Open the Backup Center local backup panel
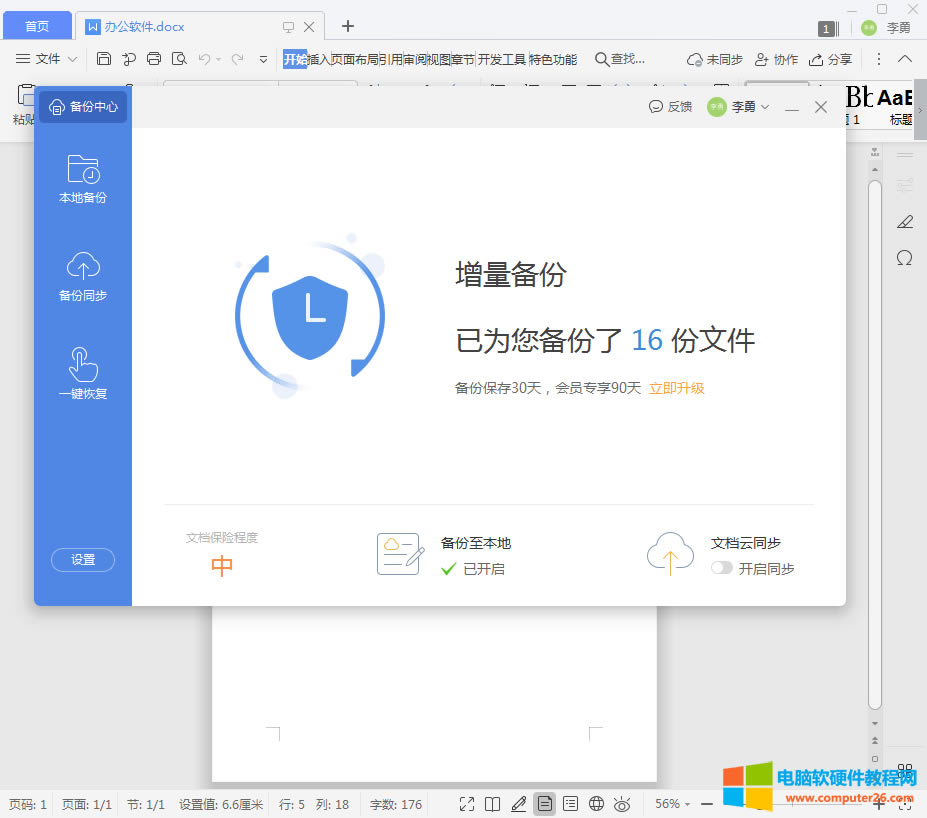The image size is (927, 818). [83, 180]
